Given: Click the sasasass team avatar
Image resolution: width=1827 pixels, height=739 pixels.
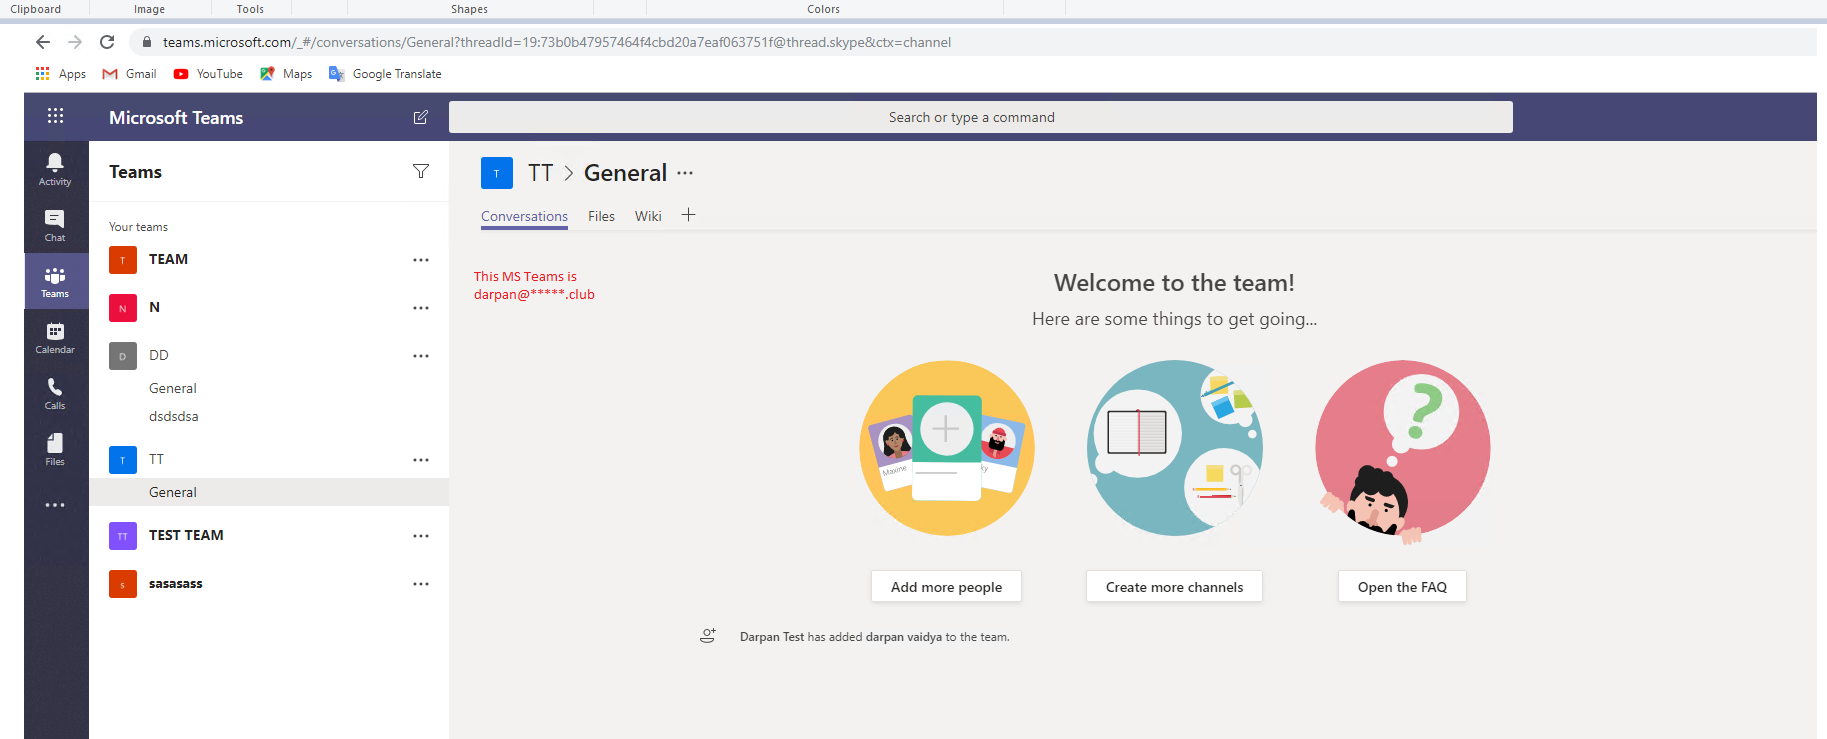Looking at the screenshot, I should tap(123, 584).
